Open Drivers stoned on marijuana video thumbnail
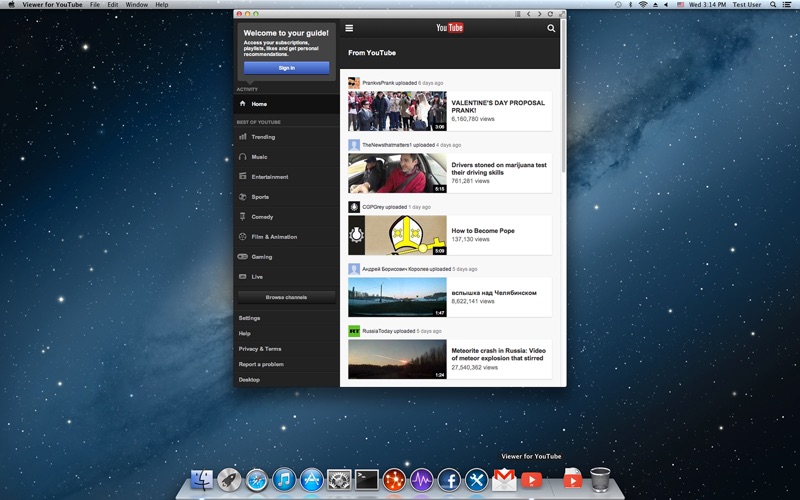 [397, 173]
